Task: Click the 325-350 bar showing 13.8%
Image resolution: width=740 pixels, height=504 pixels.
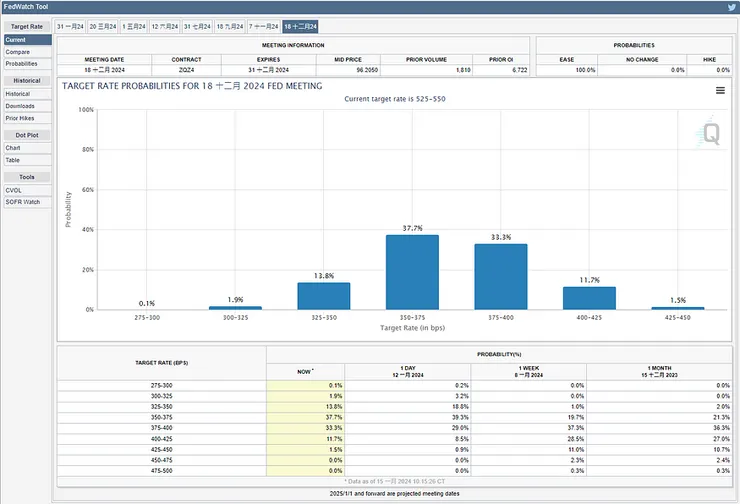Action: click(323, 296)
